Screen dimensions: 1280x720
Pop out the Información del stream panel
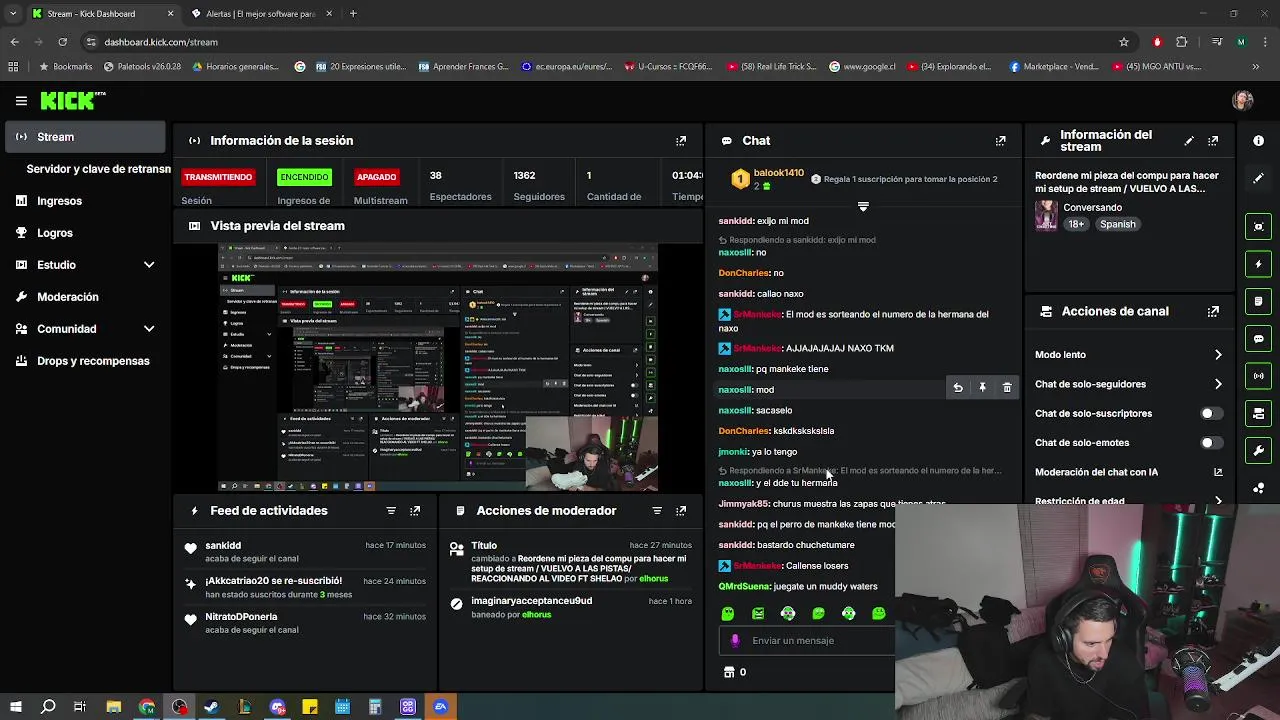[1213, 141]
